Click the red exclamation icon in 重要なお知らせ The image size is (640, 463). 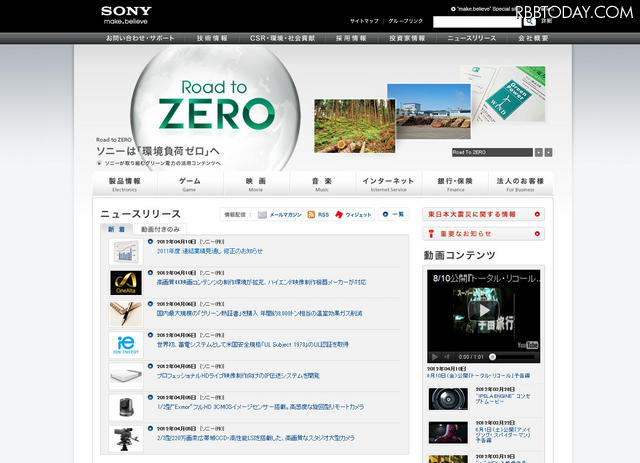431,234
